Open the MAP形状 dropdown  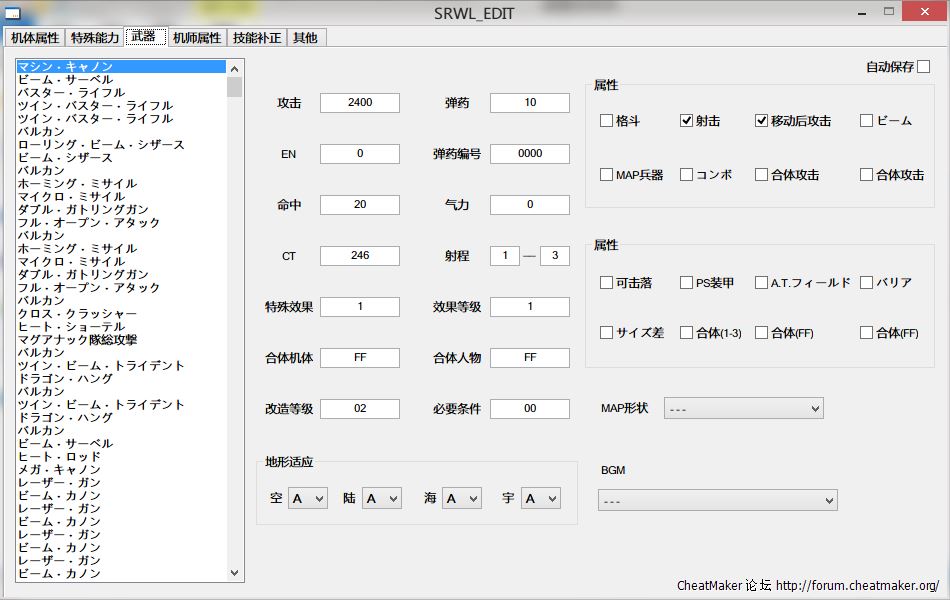click(x=743, y=408)
